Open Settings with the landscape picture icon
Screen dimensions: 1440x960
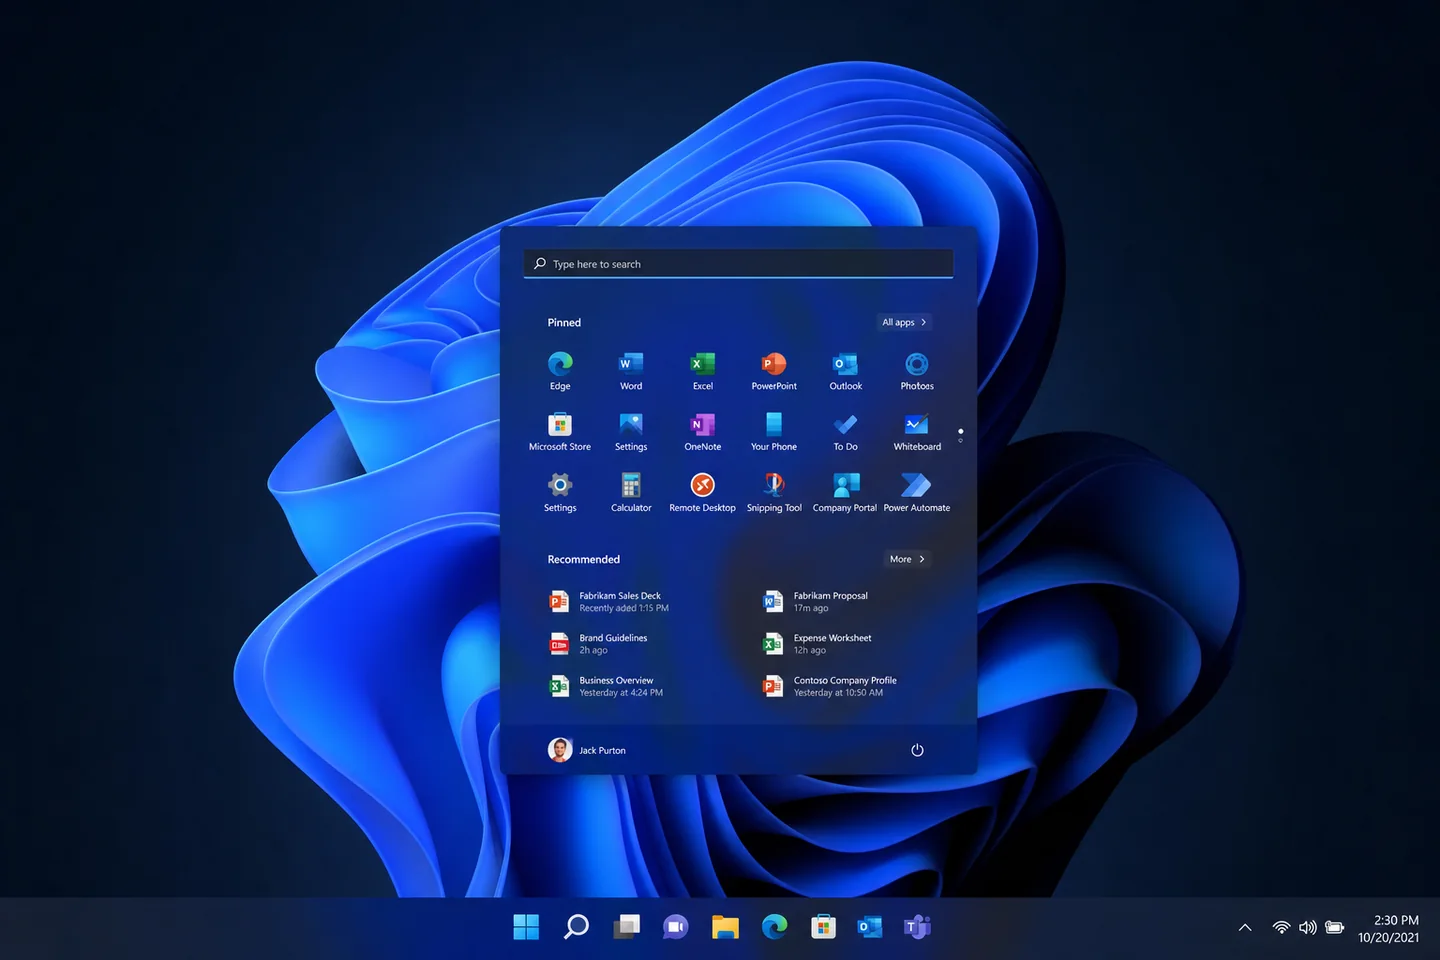pyautogui.click(x=631, y=432)
